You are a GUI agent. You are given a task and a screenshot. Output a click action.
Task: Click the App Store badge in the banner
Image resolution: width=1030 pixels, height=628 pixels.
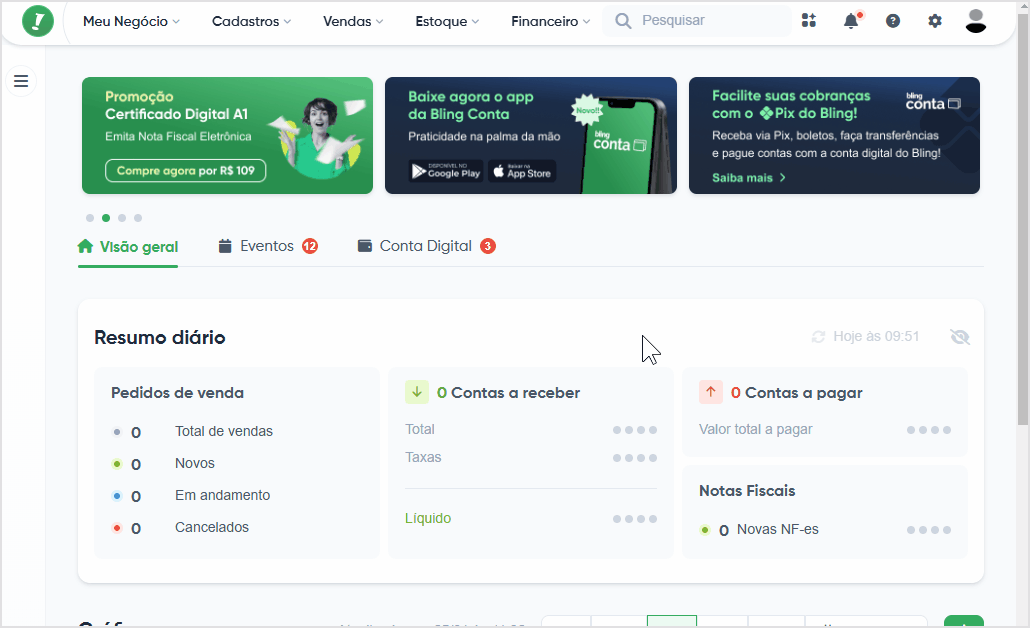point(522,171)
